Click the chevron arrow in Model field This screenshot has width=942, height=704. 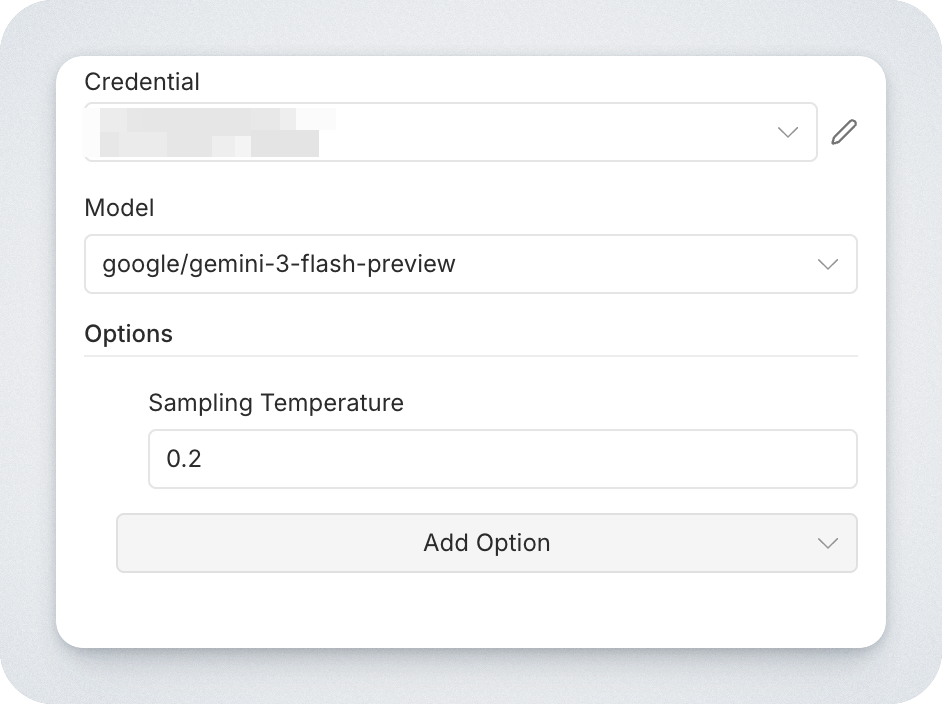(x=827, y=264)
